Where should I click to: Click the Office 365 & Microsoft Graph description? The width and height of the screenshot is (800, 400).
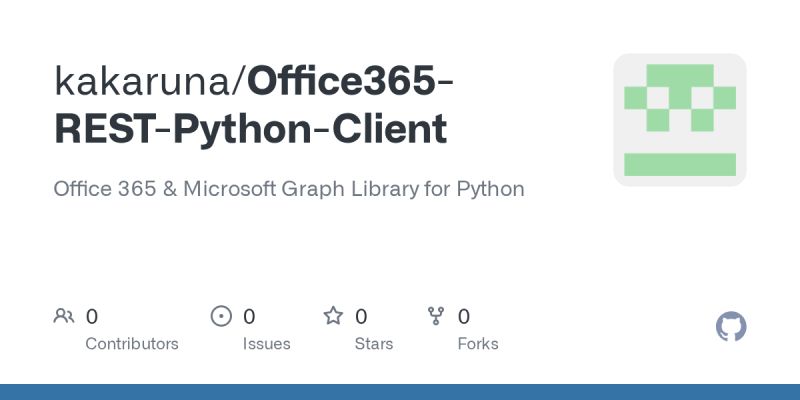click(289, 188)
